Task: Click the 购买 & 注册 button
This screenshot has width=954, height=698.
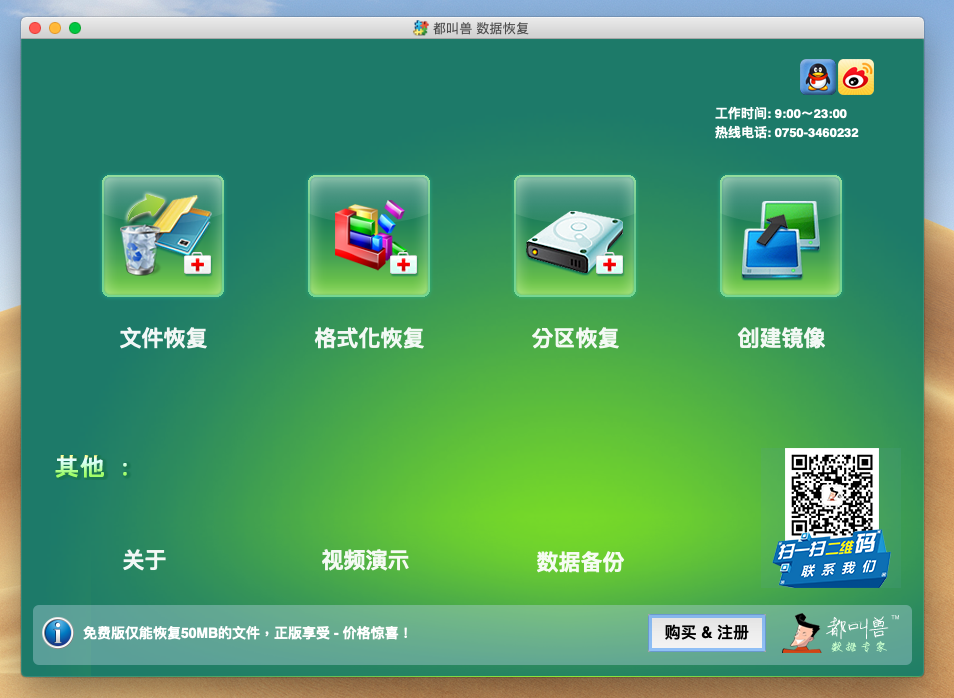Action: tap(706, 633)
